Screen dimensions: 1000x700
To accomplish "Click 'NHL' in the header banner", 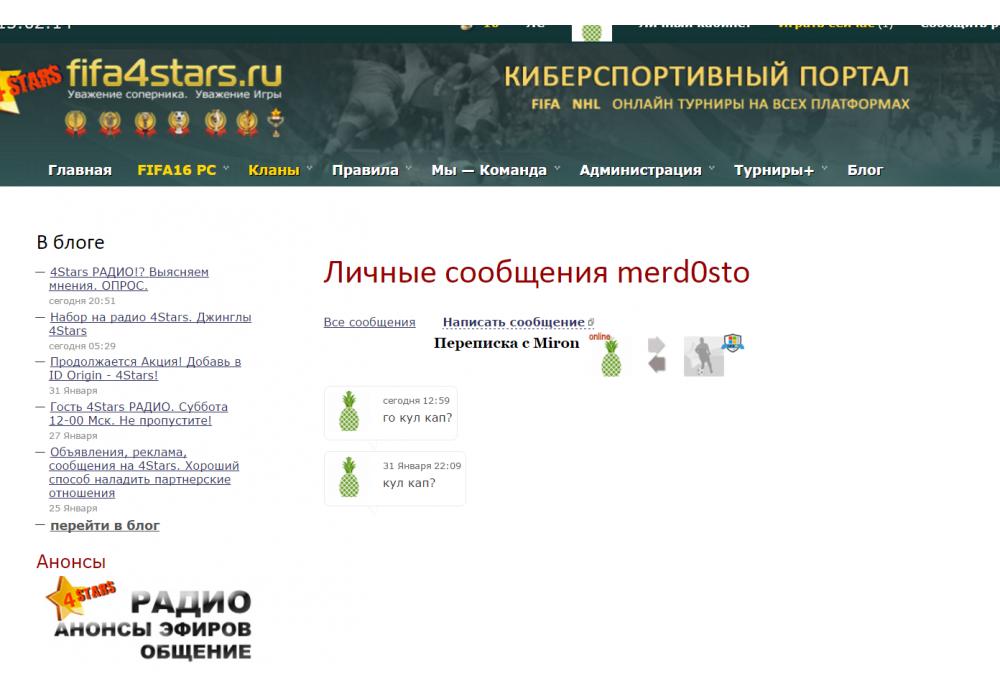I will click(x=585, y=104).
